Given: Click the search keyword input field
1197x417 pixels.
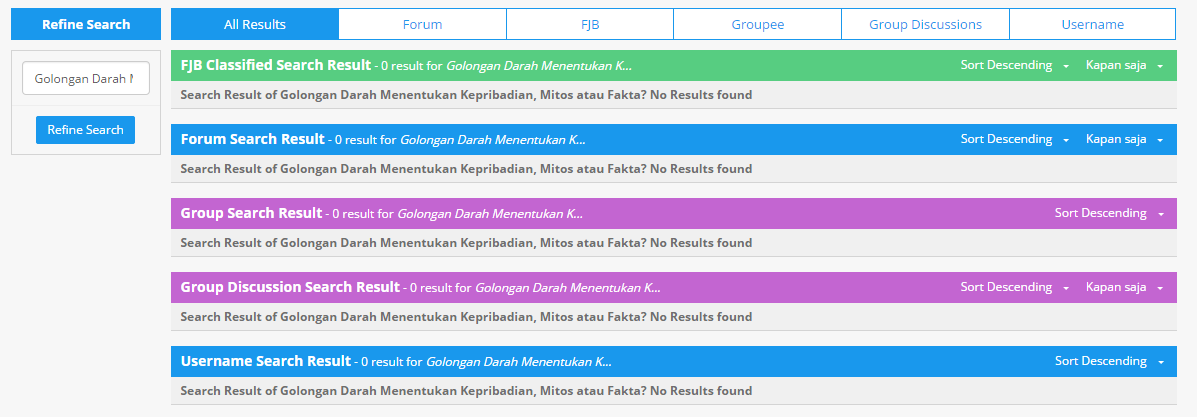Looking at the screenshot, I should (x=85, y=78).
